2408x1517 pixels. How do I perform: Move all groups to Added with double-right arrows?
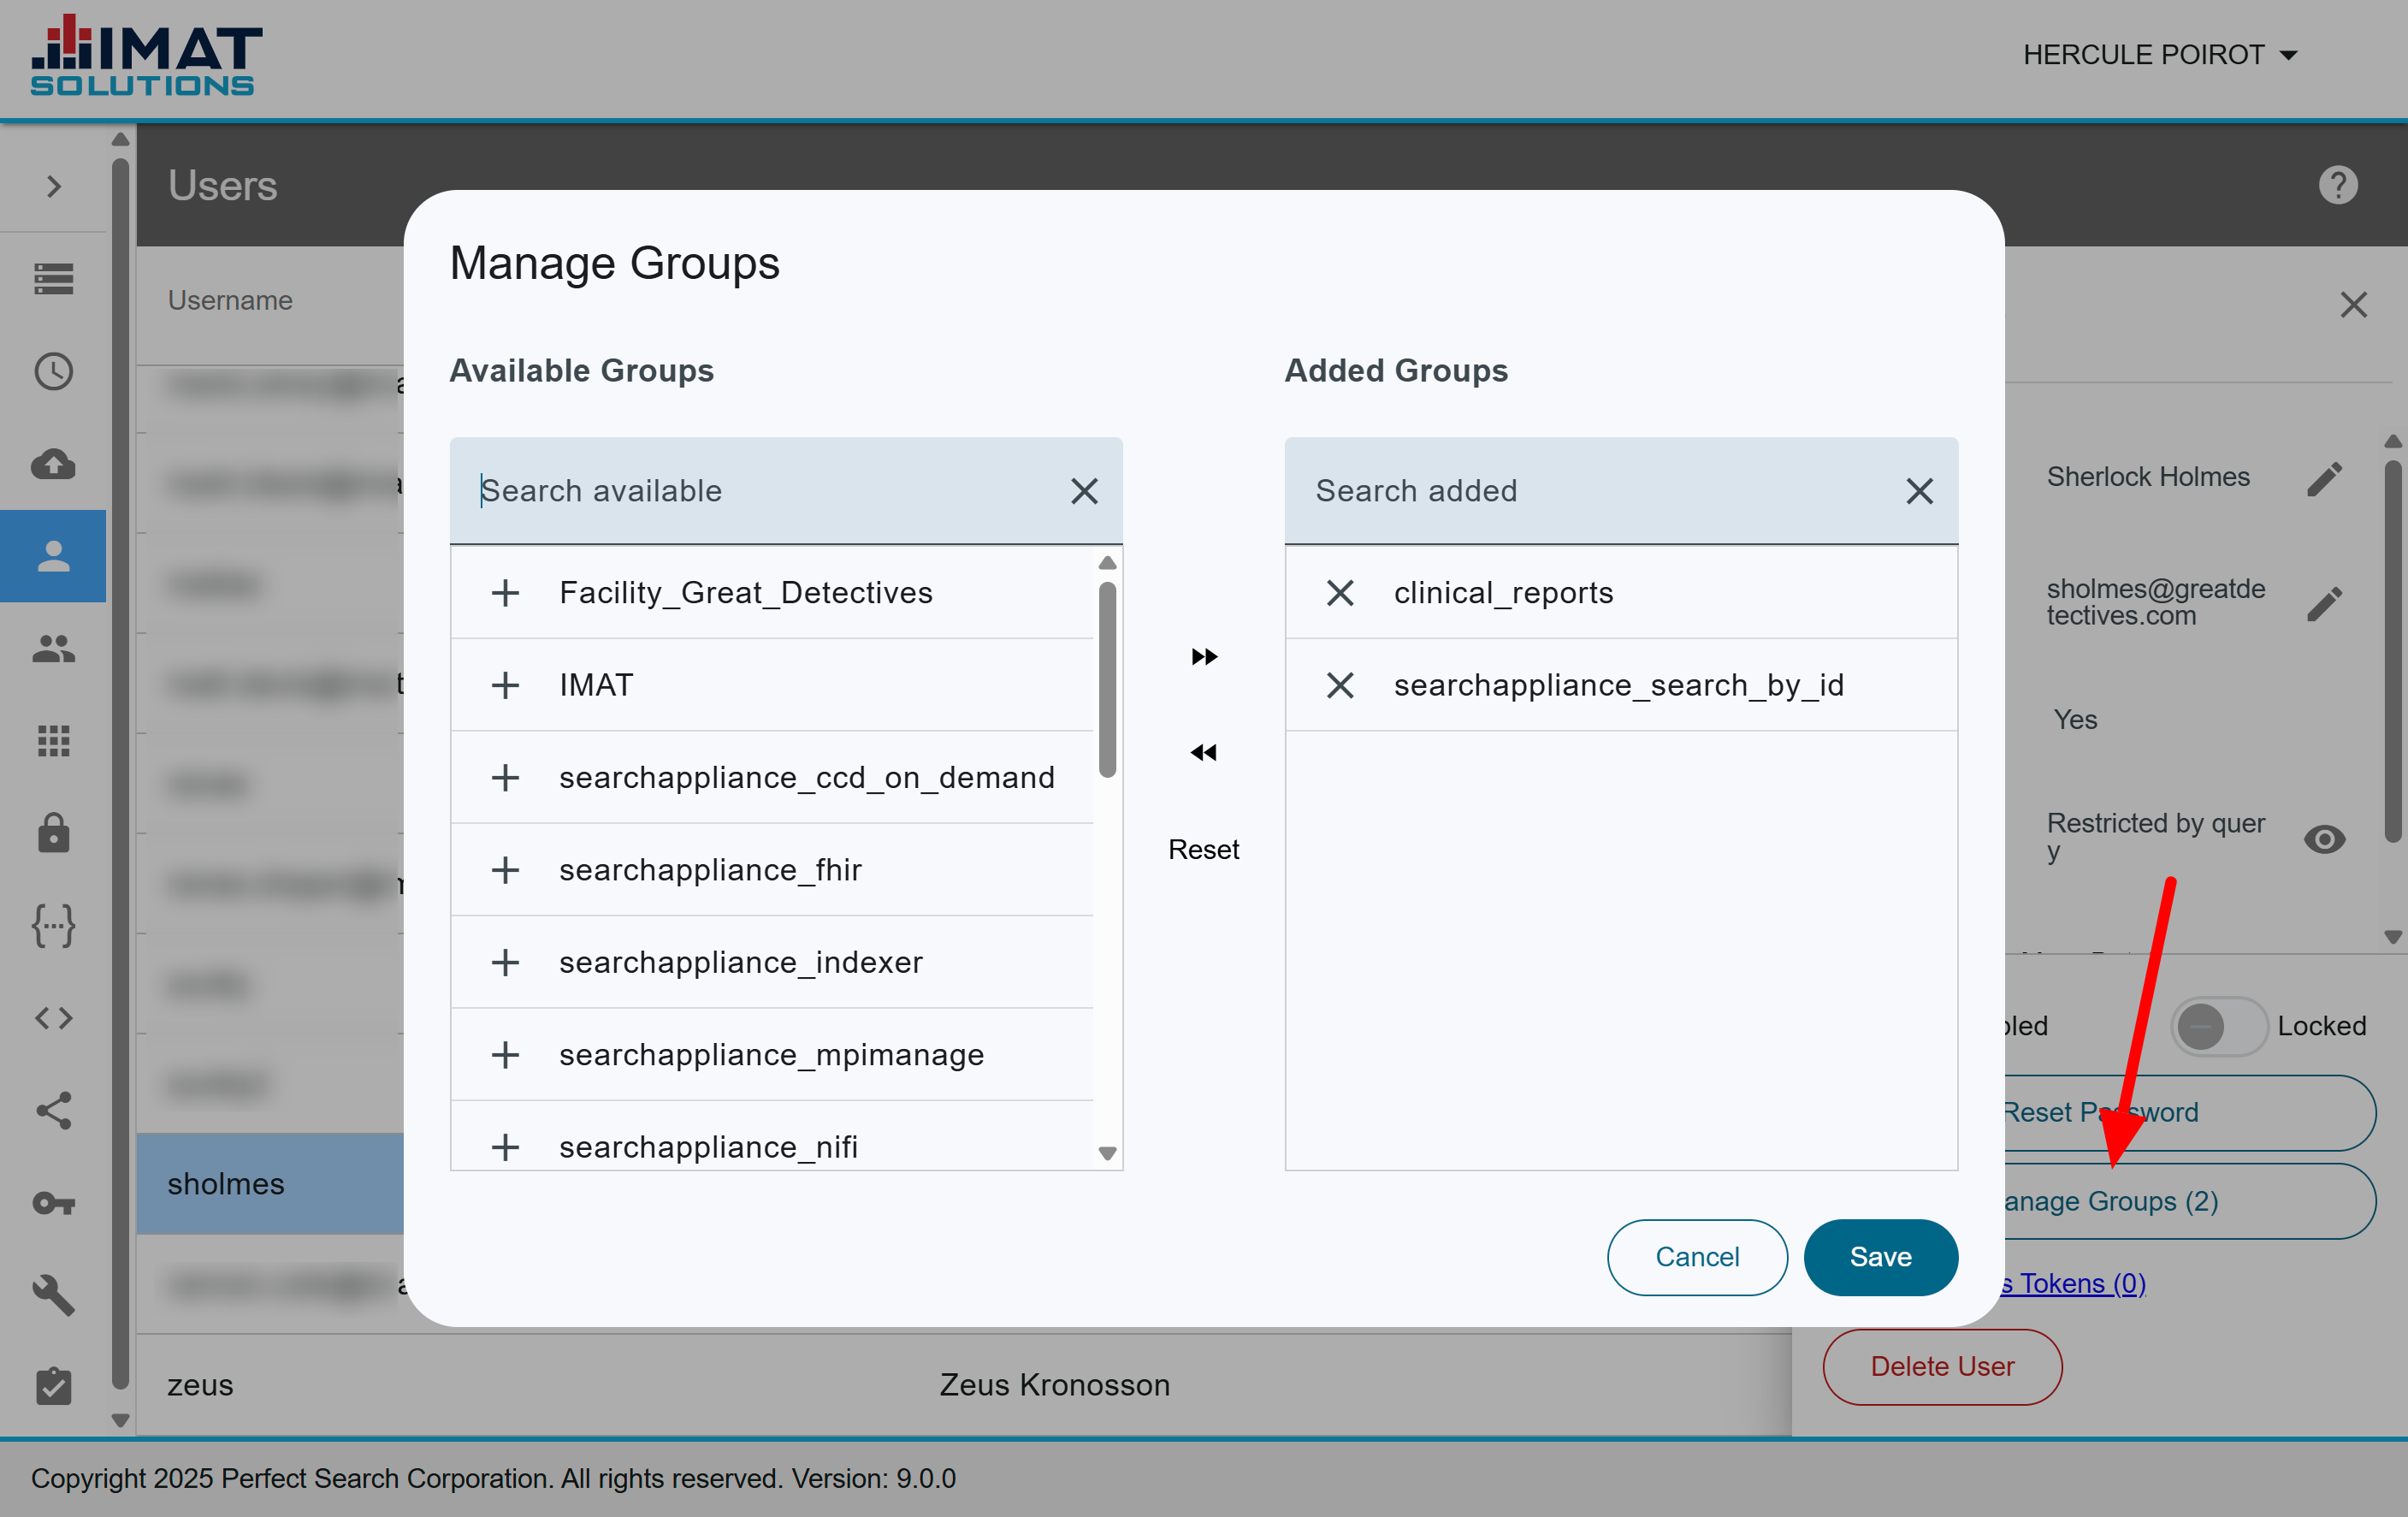click(1204, 657)
